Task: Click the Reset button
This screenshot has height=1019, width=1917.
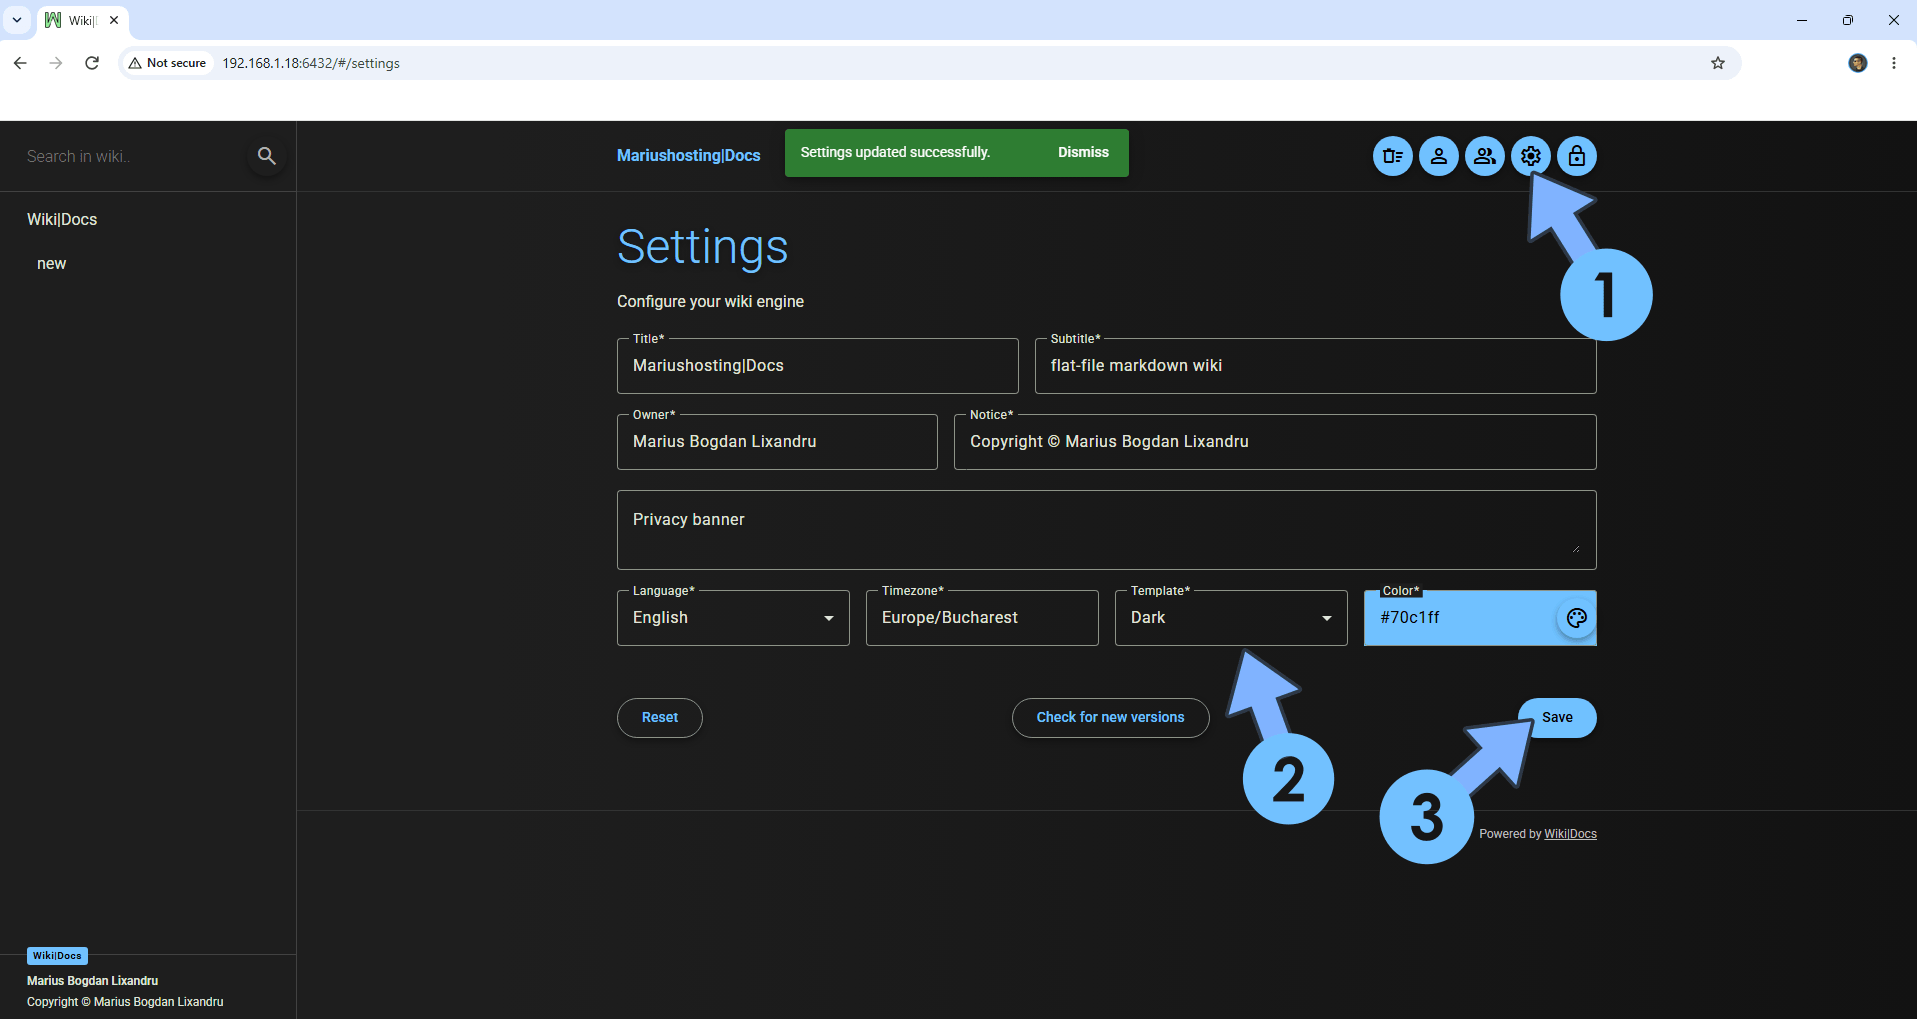Action: (660, 717)
